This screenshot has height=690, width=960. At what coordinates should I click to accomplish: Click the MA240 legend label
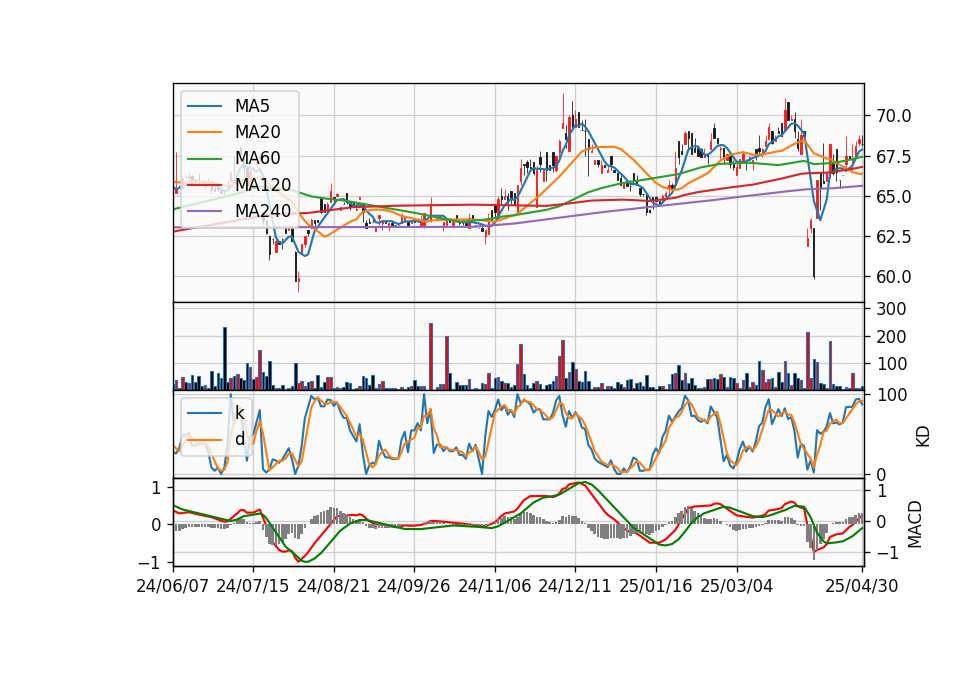tap(263, 211)
